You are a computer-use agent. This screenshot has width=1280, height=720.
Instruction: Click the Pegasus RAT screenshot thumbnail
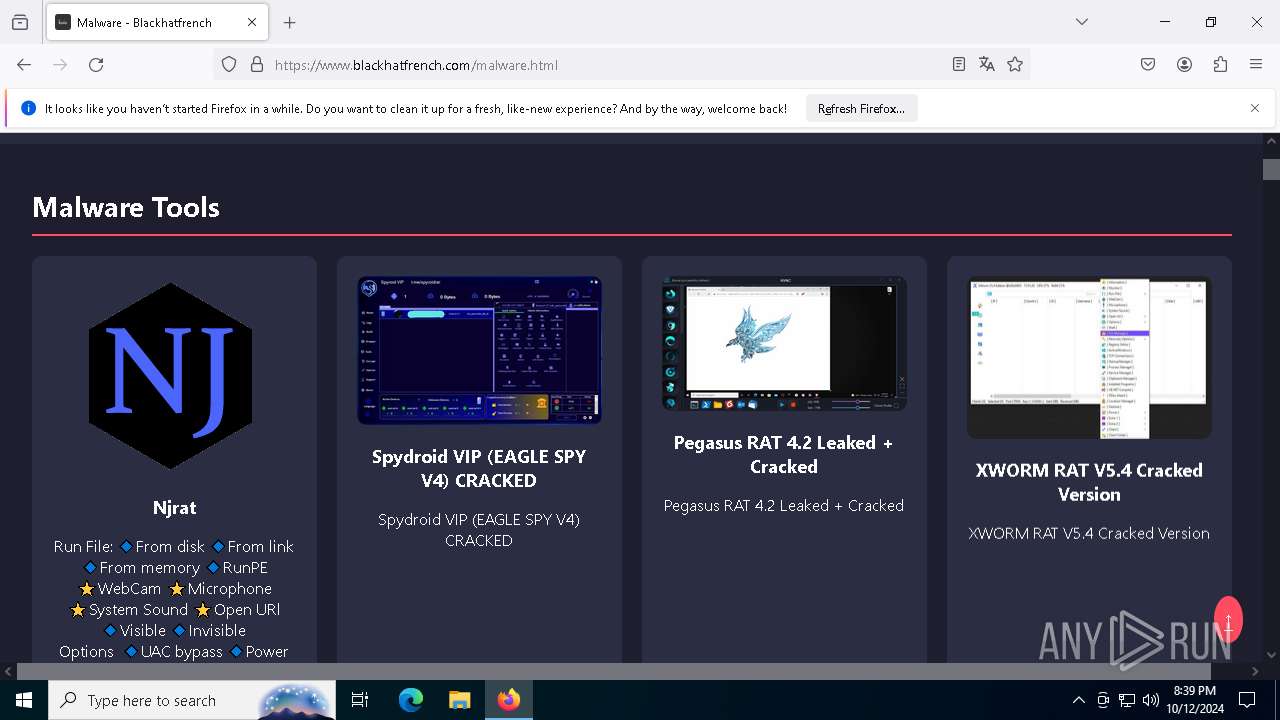[784, 343]
